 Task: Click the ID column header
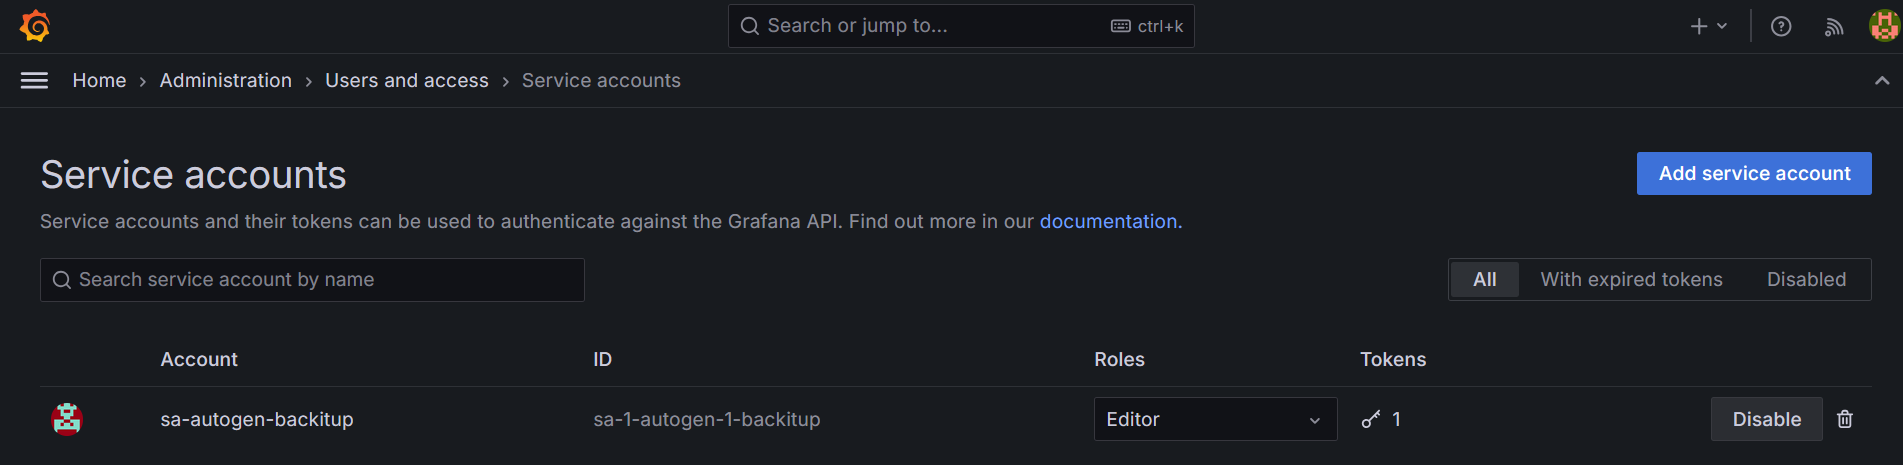pyautogui.click(x=602, y=359)
